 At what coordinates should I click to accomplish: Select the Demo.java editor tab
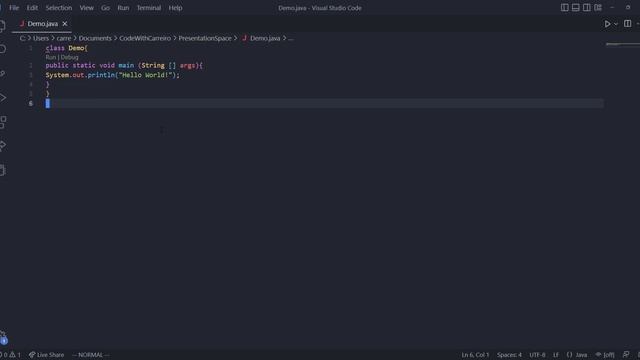click(x=42, y=24)
